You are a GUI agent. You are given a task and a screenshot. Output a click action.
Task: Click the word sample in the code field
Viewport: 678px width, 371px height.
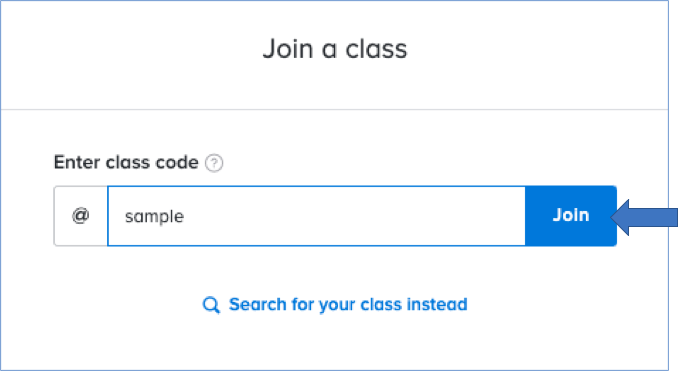pos(154,216)
